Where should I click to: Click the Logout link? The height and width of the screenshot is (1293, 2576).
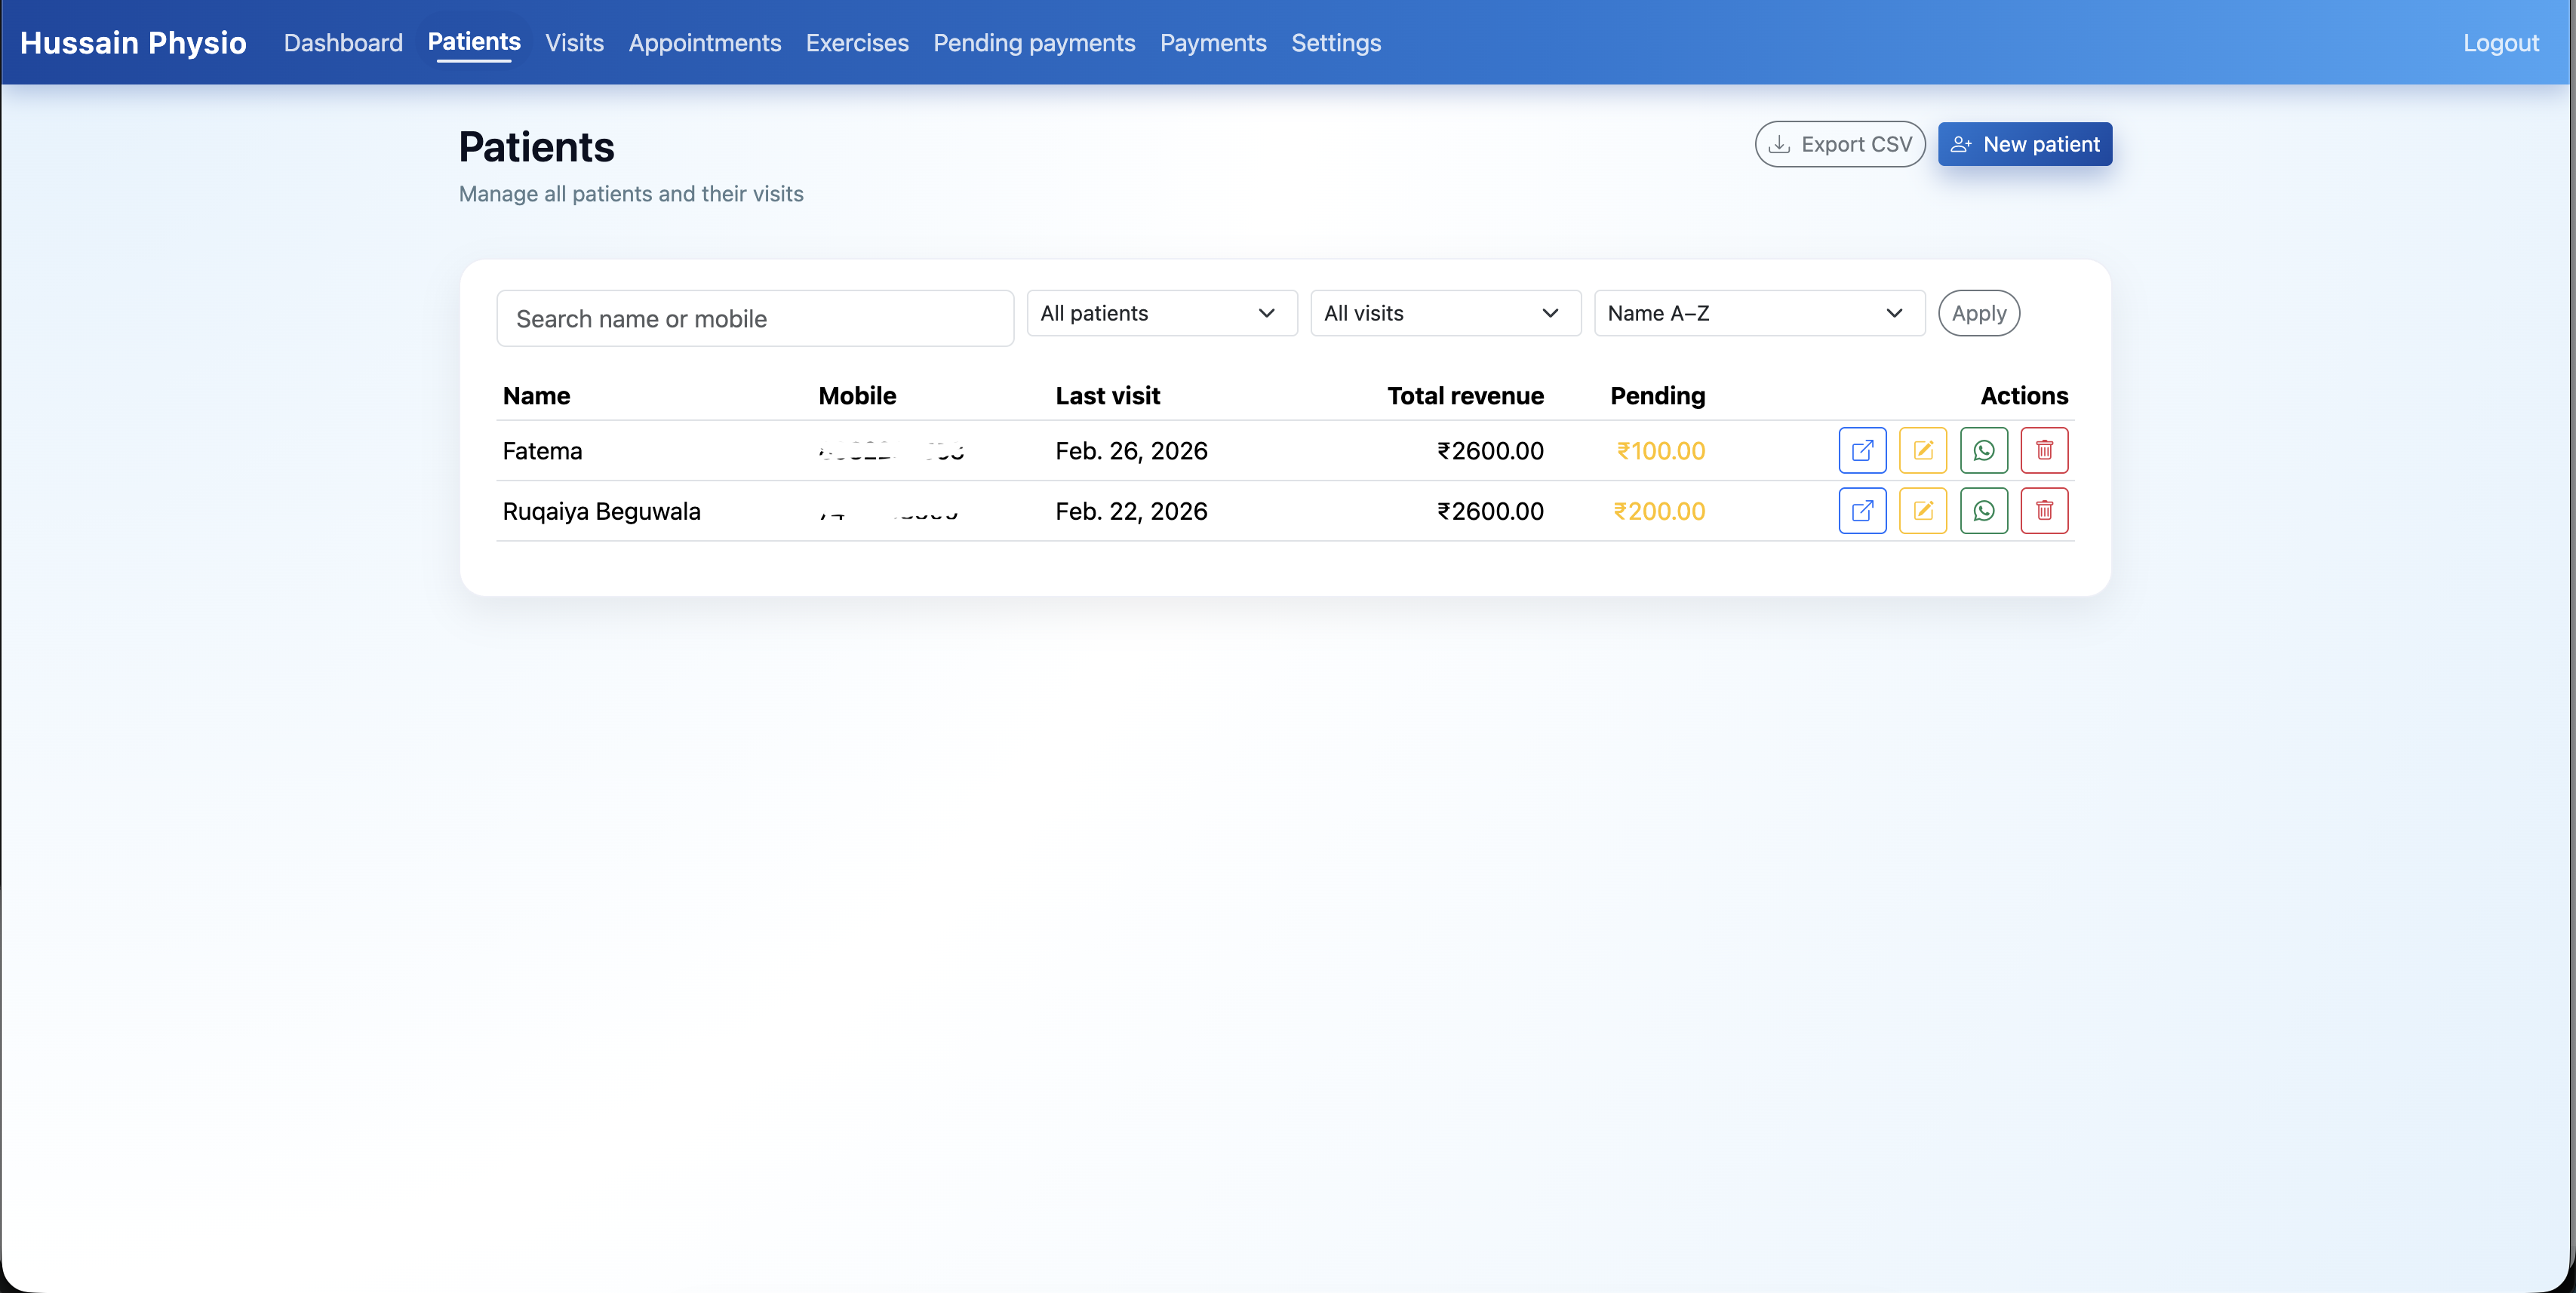(2500, 43)
